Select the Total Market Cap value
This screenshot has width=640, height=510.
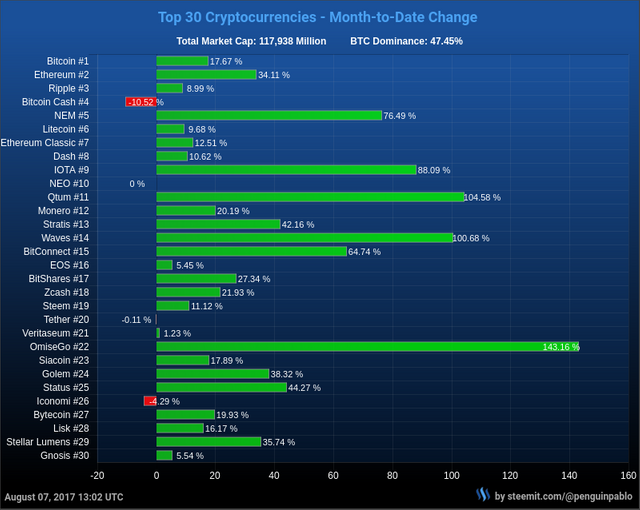(x=293, y=41)
